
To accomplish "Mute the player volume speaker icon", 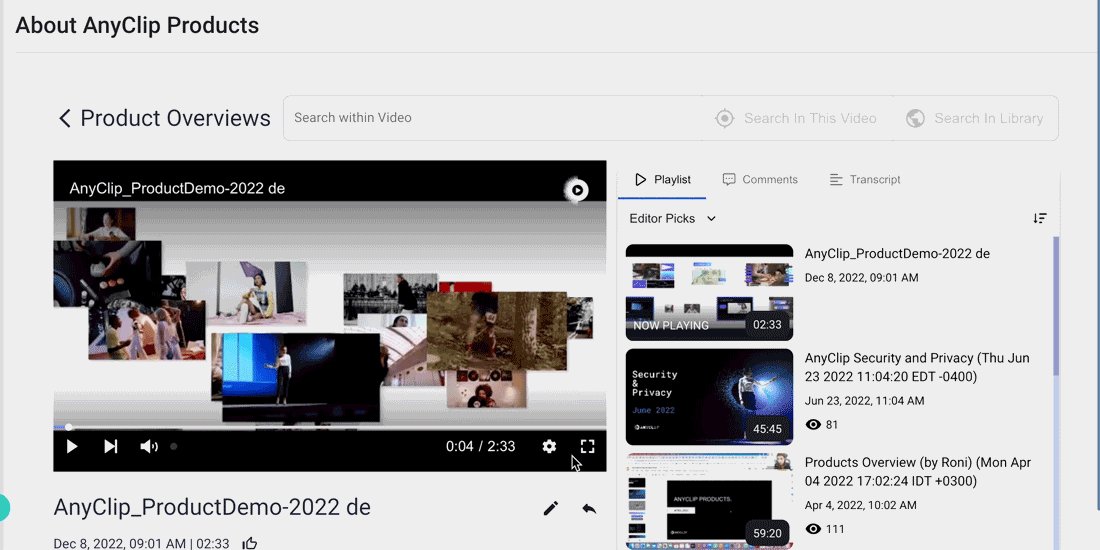I will [149, 446].
